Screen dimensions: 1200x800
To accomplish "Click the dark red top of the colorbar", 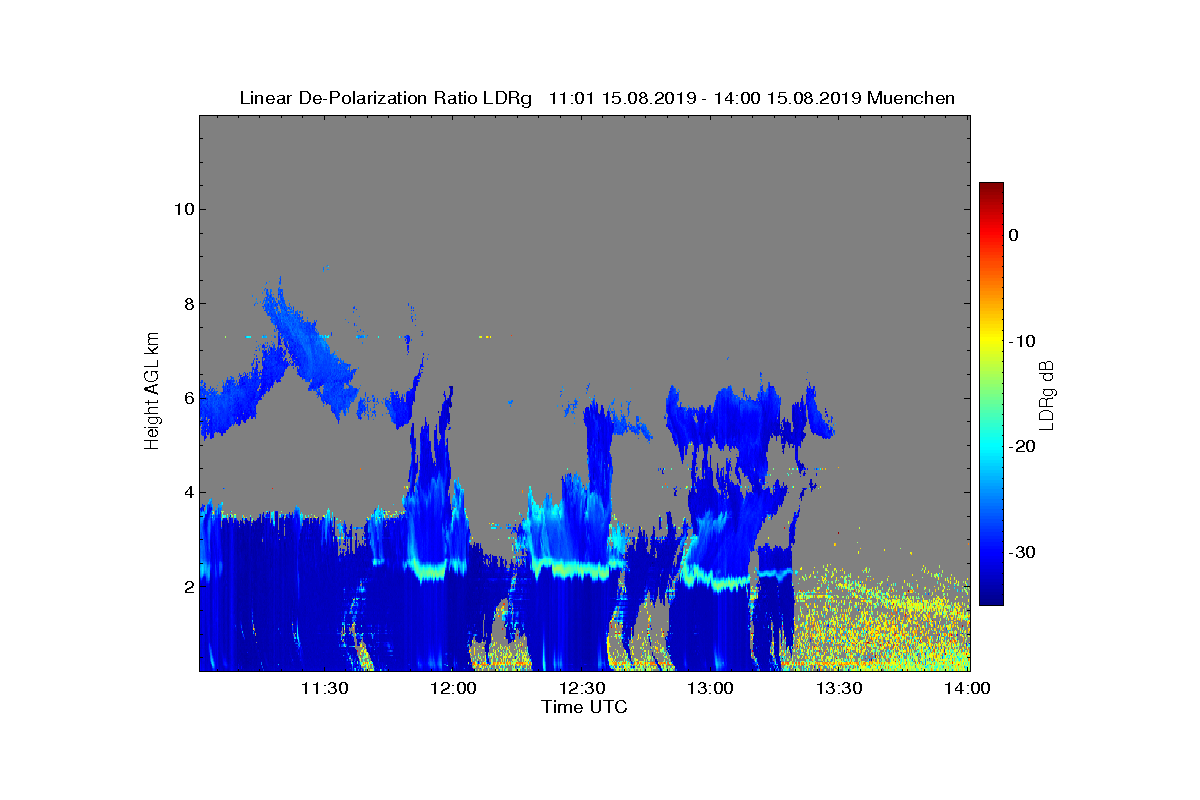I will (x=991, y=190).
